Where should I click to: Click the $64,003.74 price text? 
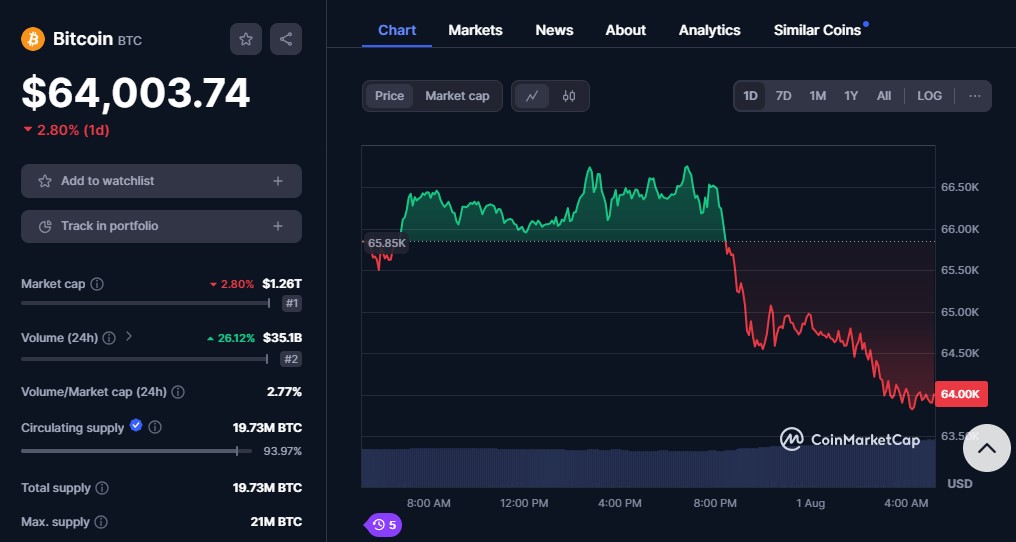(135, 93)
